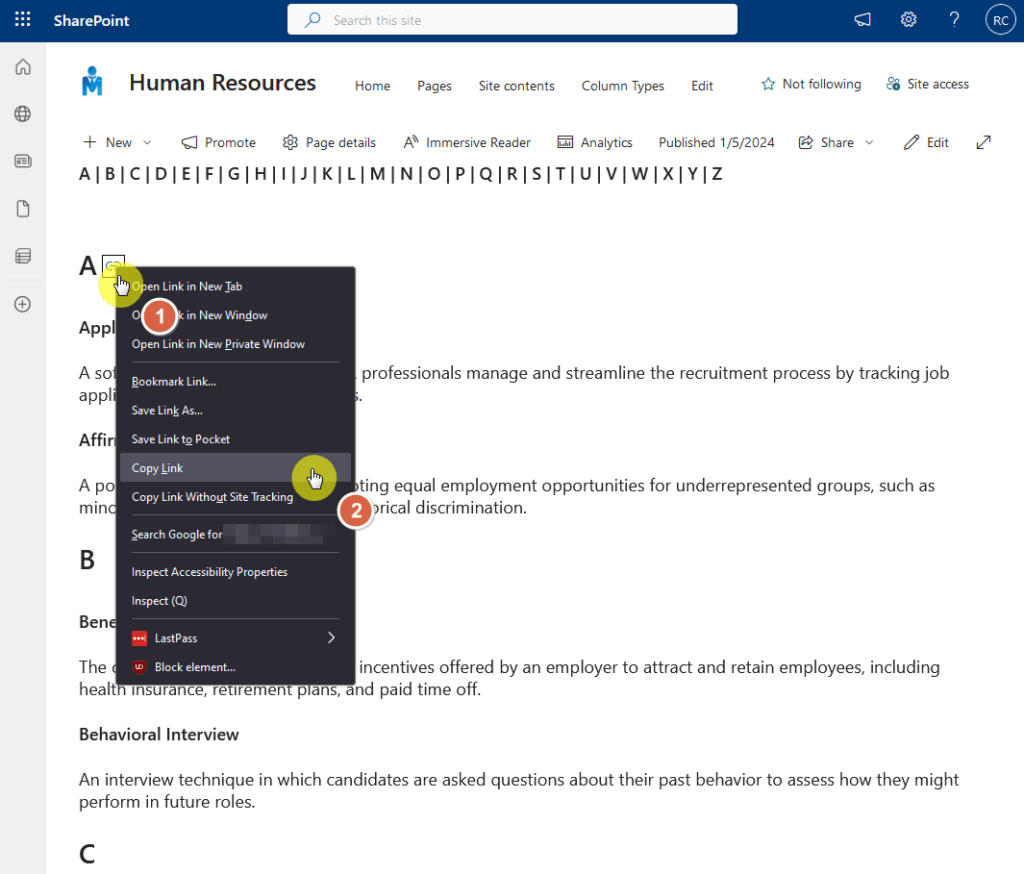
Task: Go to the home icon in sidebar
Action: click(x=23, y=67)
